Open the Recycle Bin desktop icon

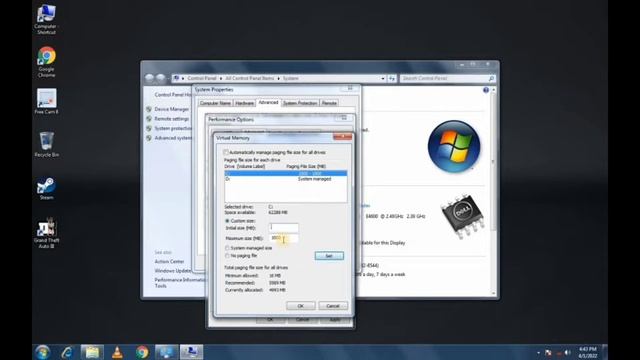(46, 144)
